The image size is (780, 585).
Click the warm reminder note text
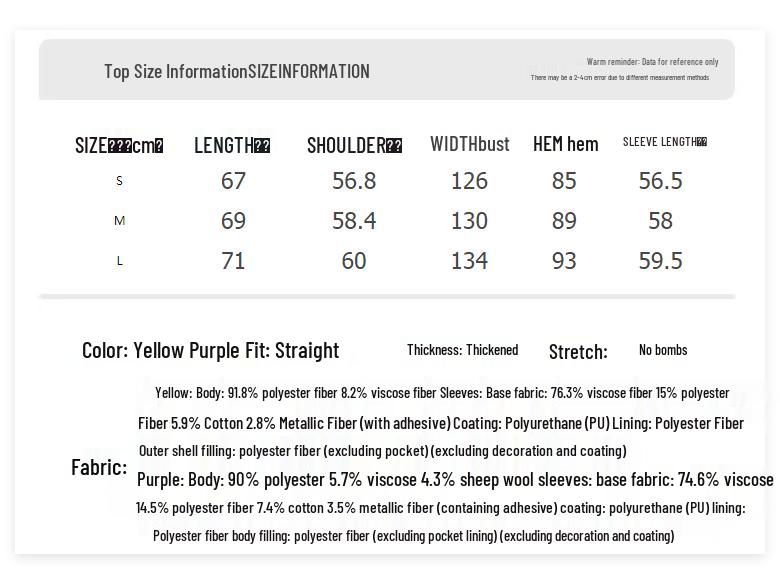click(652, 62)
